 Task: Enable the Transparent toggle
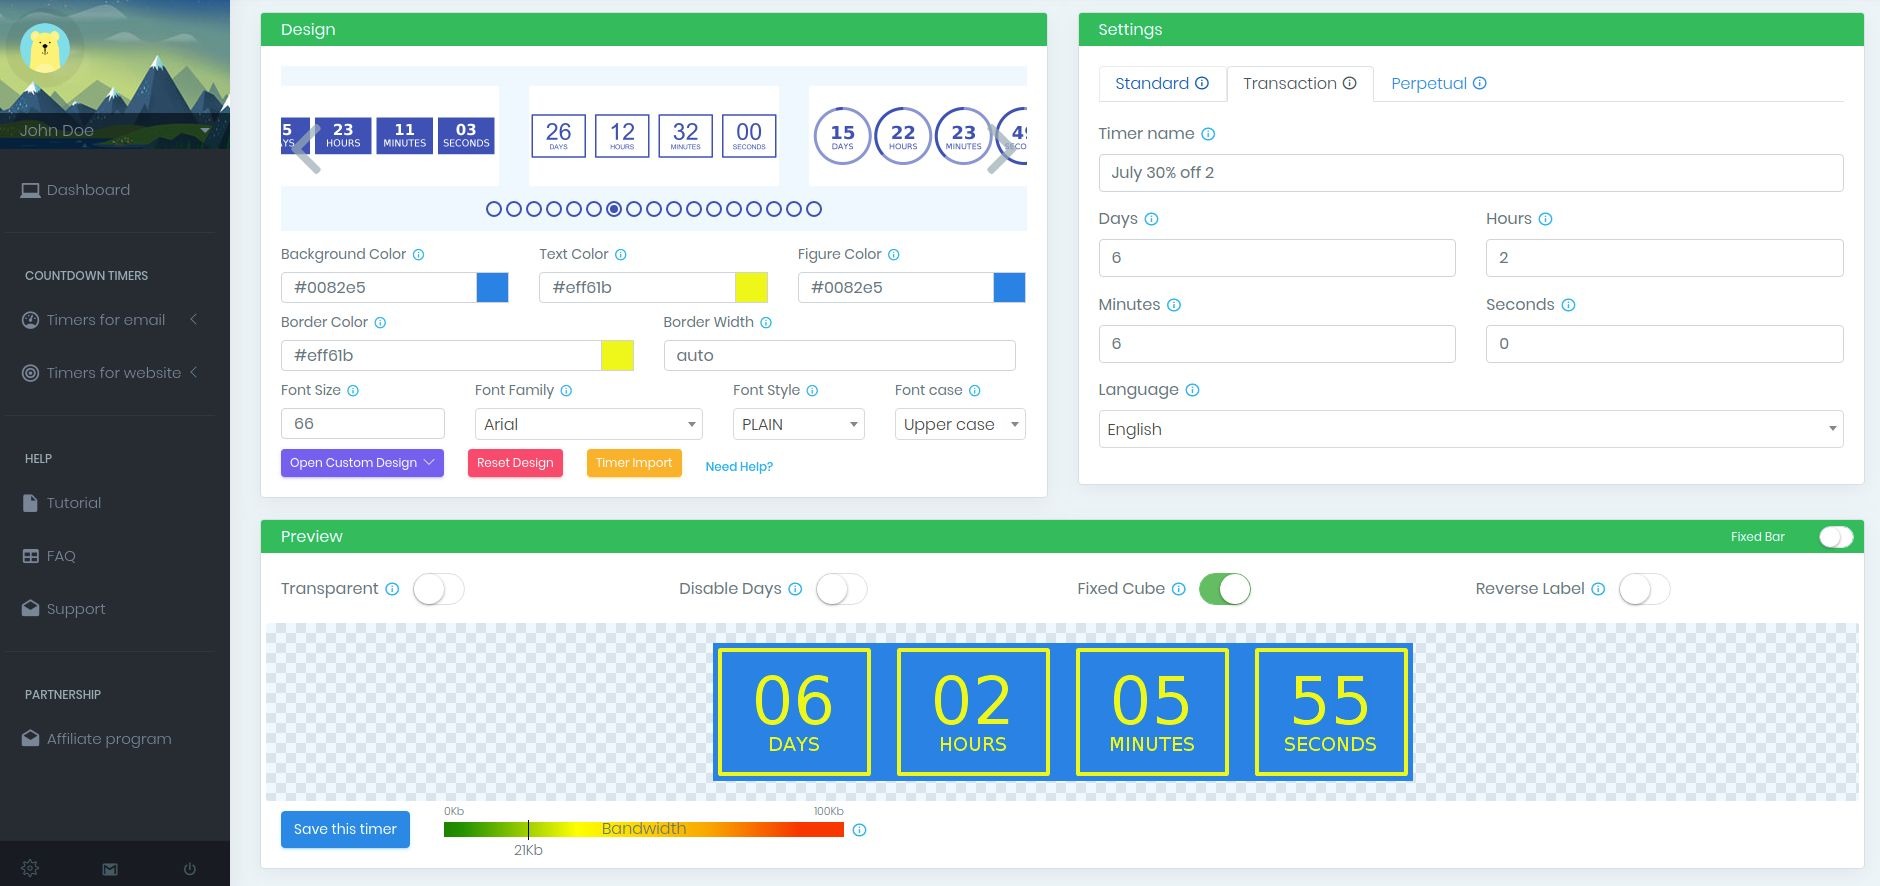[x=439, y=589]
